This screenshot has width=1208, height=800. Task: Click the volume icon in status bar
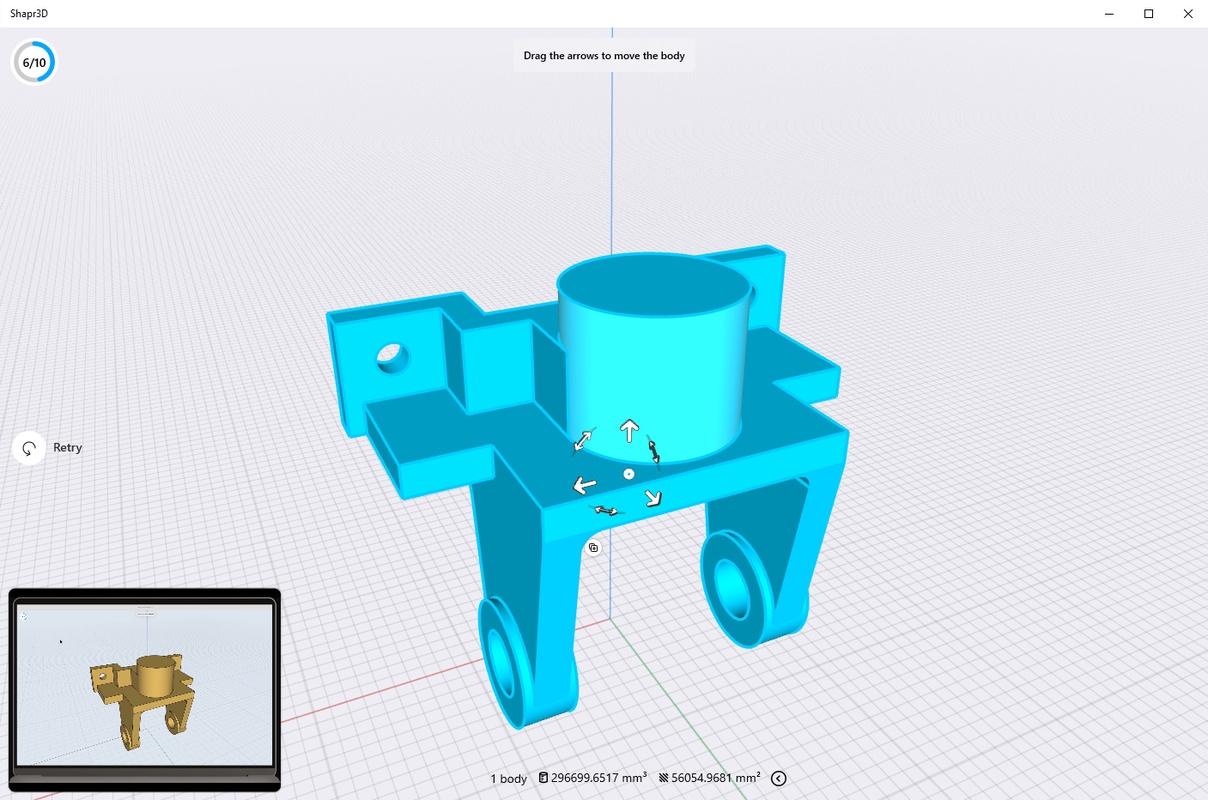click(543, 778)
